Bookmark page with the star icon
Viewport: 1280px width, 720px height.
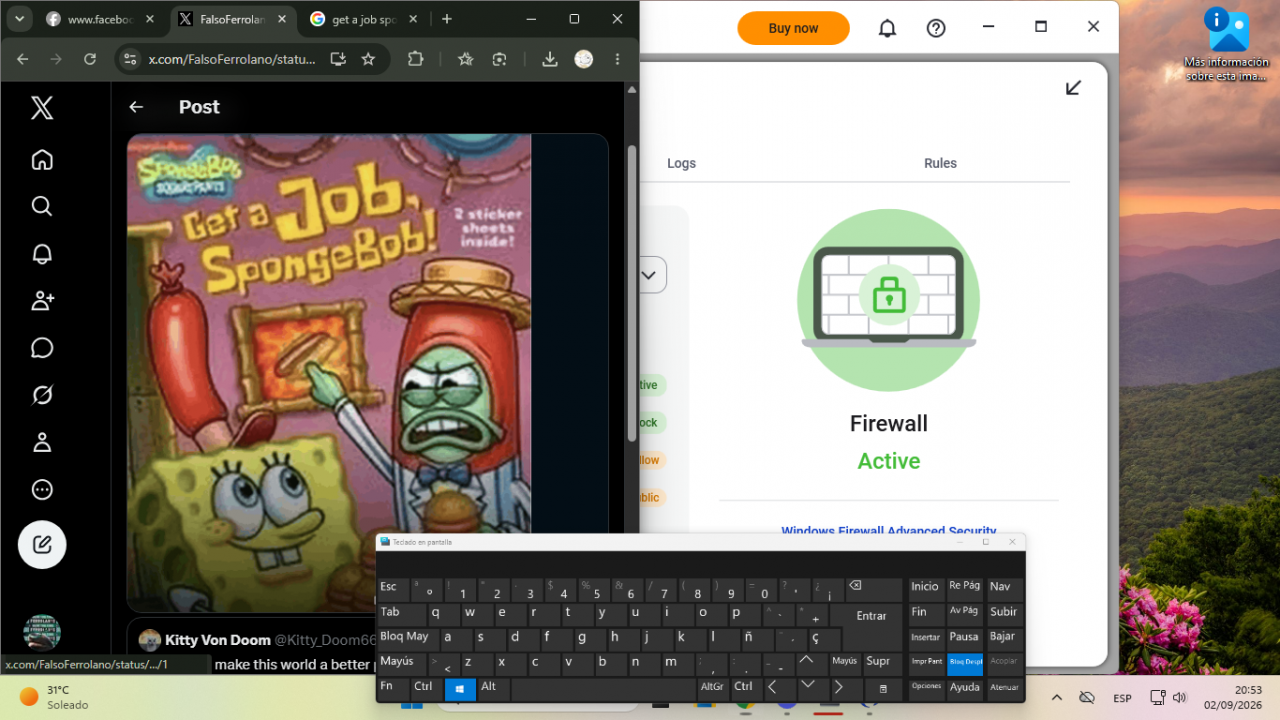click(368, 59)
